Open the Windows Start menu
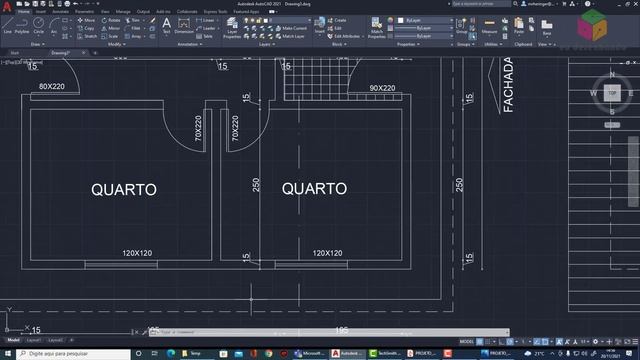640x360 pixels. point(8,353)
